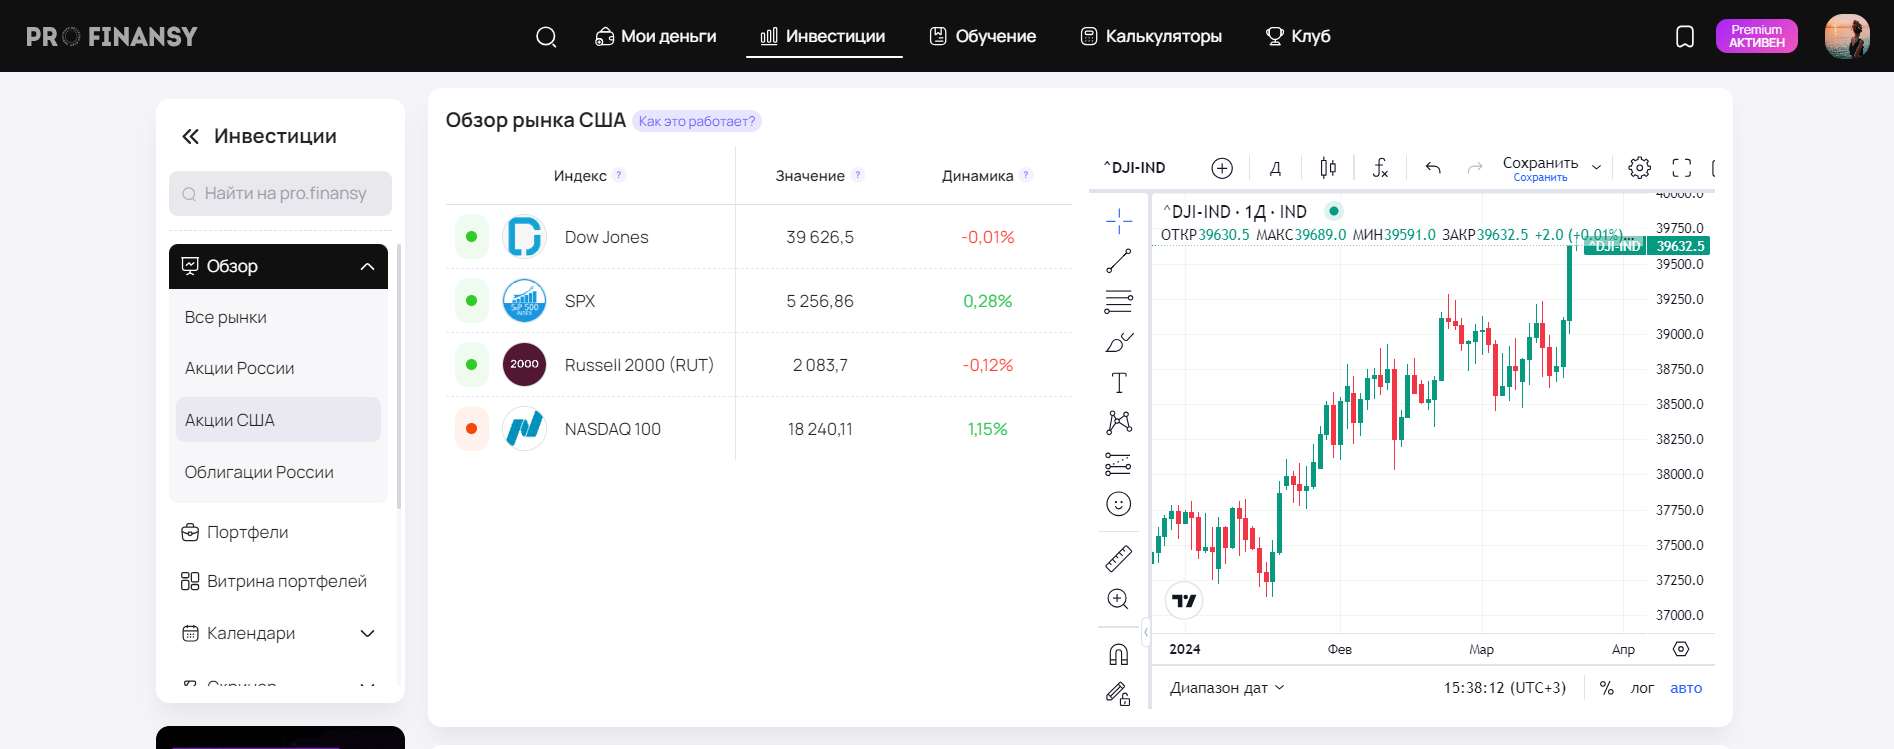Select the forecast and measurement tool

pyautogui.click(x=1119, y=463)
